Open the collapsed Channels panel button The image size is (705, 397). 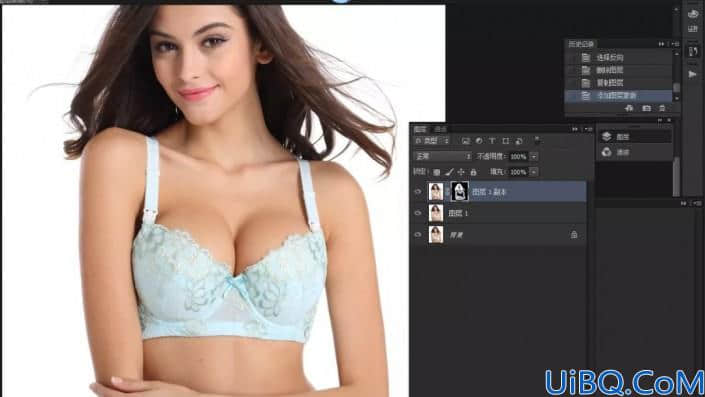coord(635,152)
